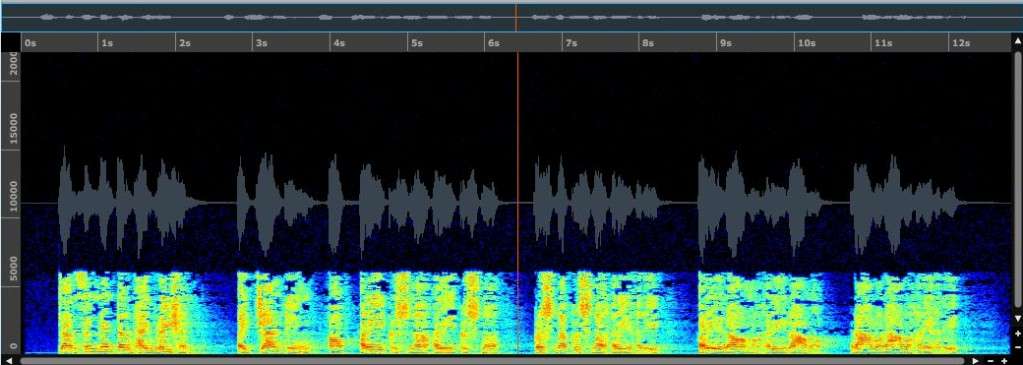
Task: Click the vertical scrollbar thumb
Action: [x=1017, y=179]
